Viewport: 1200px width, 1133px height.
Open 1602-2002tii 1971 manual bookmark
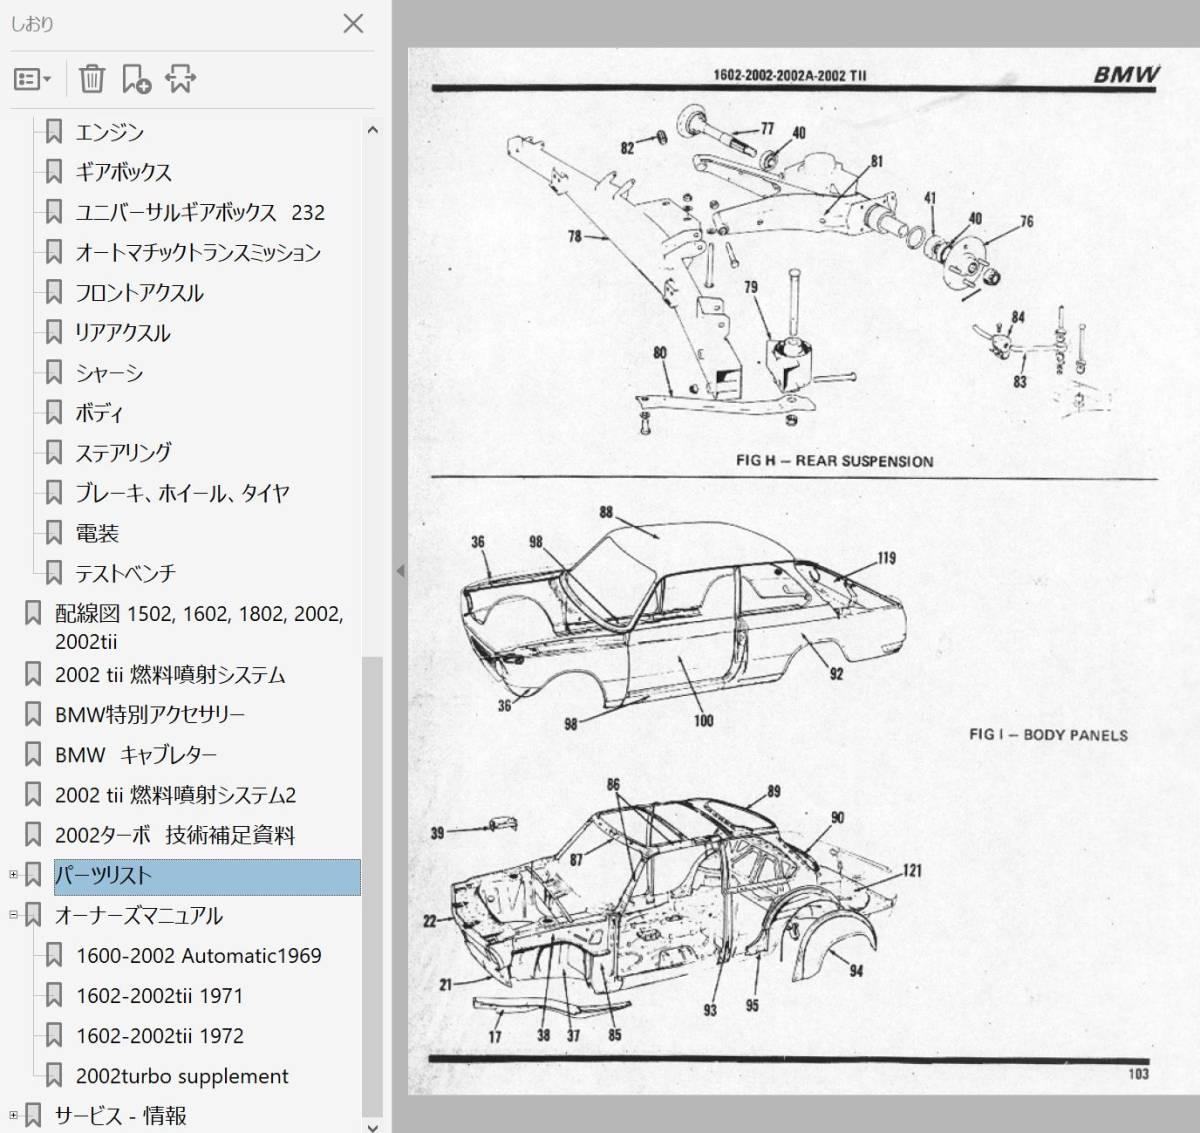tap(160, 995)
